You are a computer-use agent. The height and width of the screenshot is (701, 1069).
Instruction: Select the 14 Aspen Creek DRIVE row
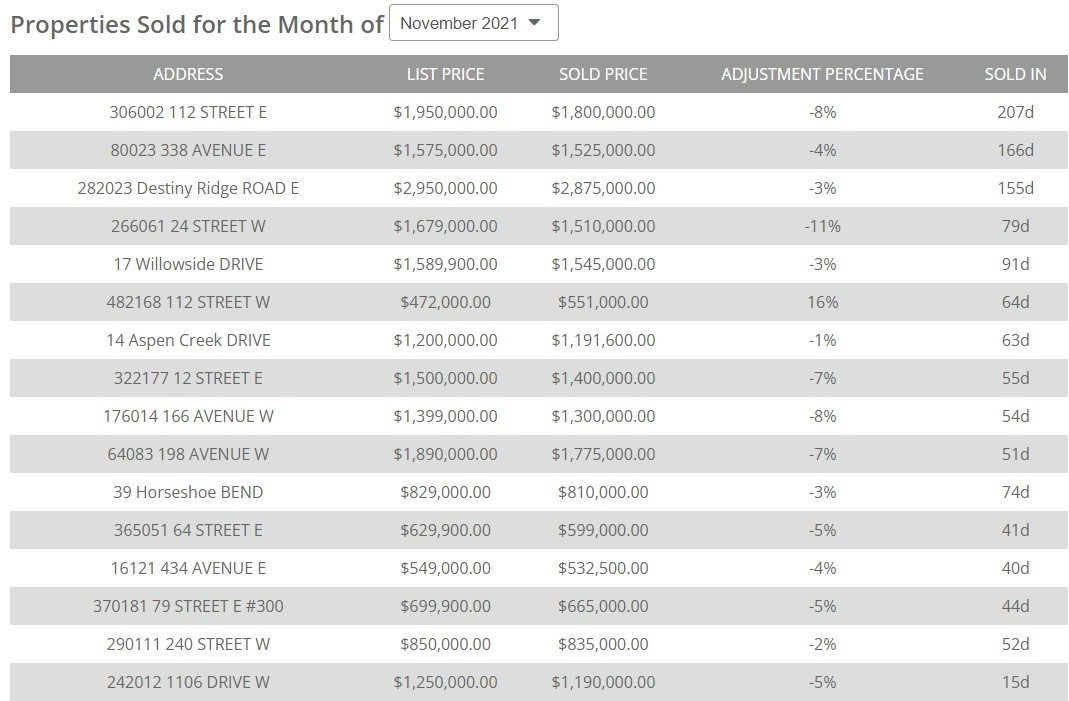[x=188, y=340]
